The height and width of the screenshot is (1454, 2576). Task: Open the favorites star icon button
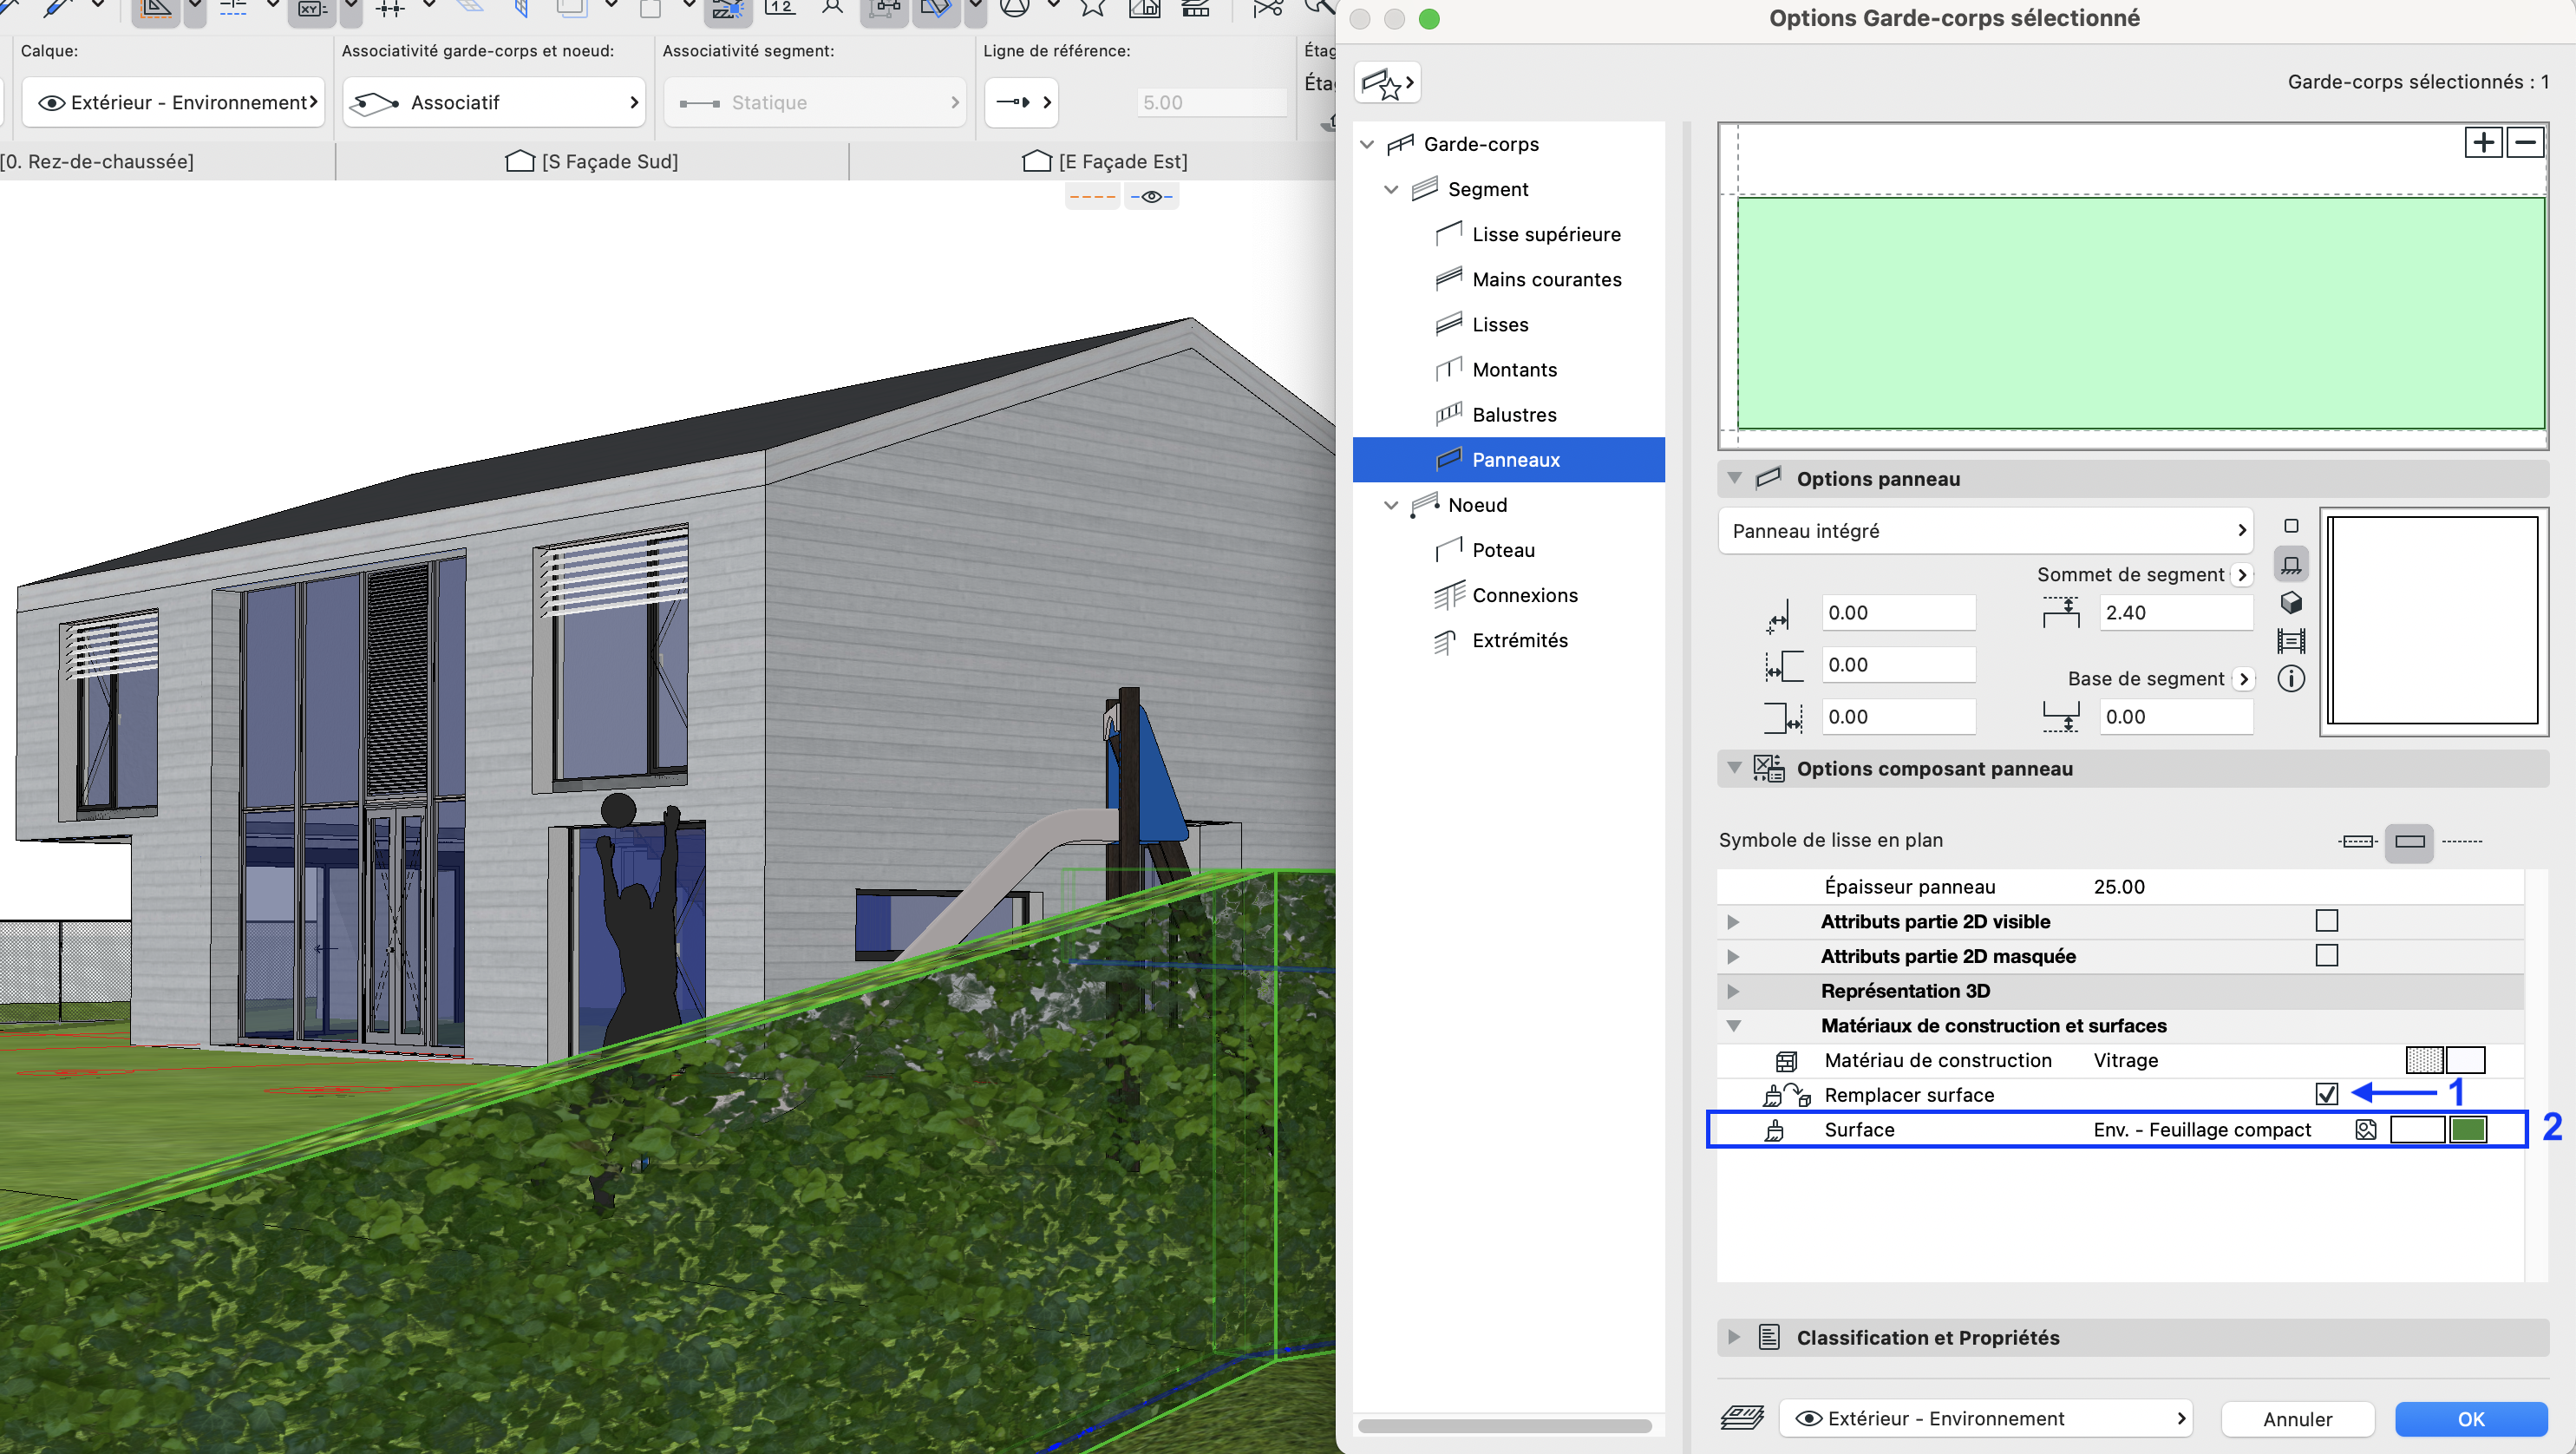click(1387, 83)
